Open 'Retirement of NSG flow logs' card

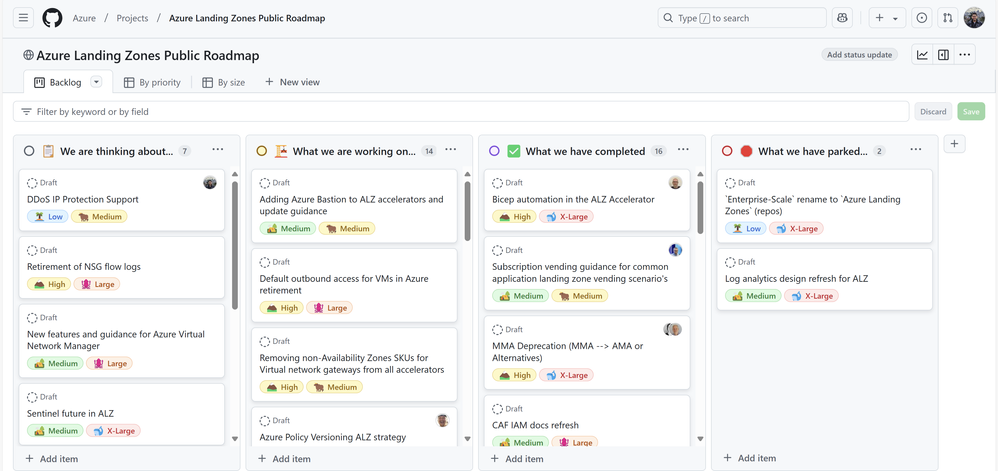coord(84,267)
